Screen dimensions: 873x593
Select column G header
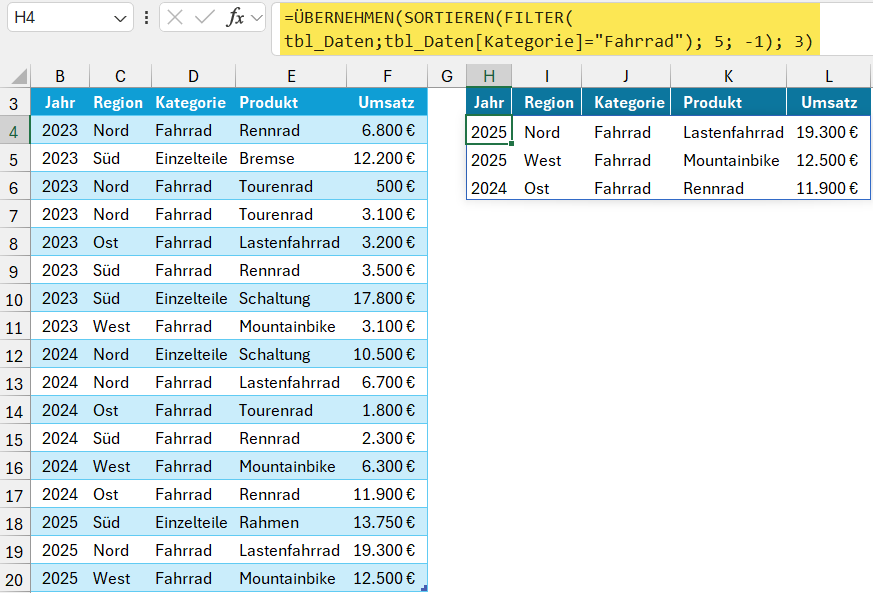(x=447, y=76)
